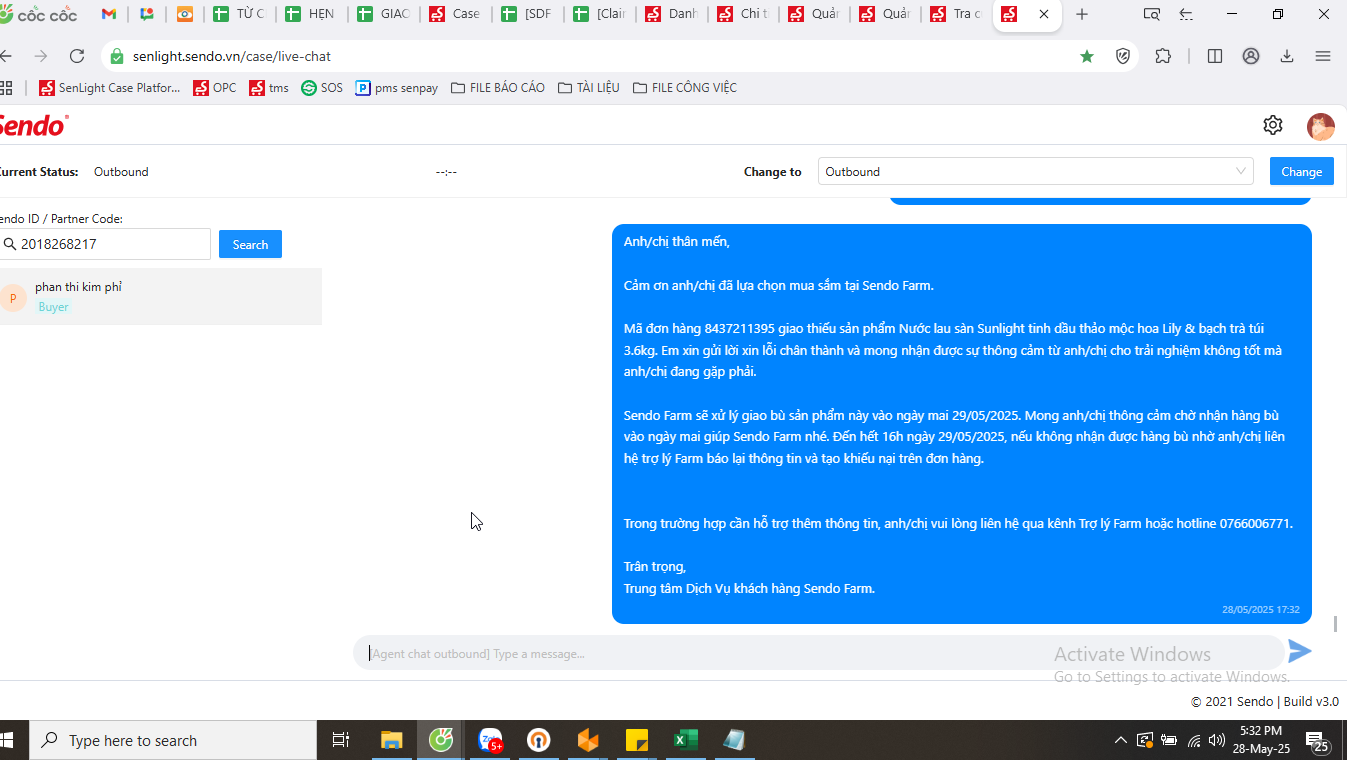Open Zalo from the taskbar
This screenshot has width=1347, height=760.
tap(490, 740)
